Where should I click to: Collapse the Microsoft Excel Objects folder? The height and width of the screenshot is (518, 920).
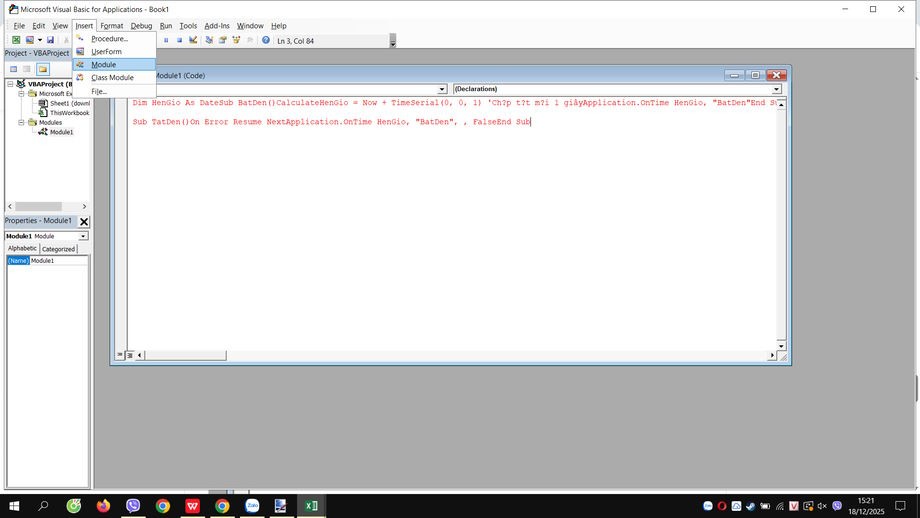pos(21,93)
